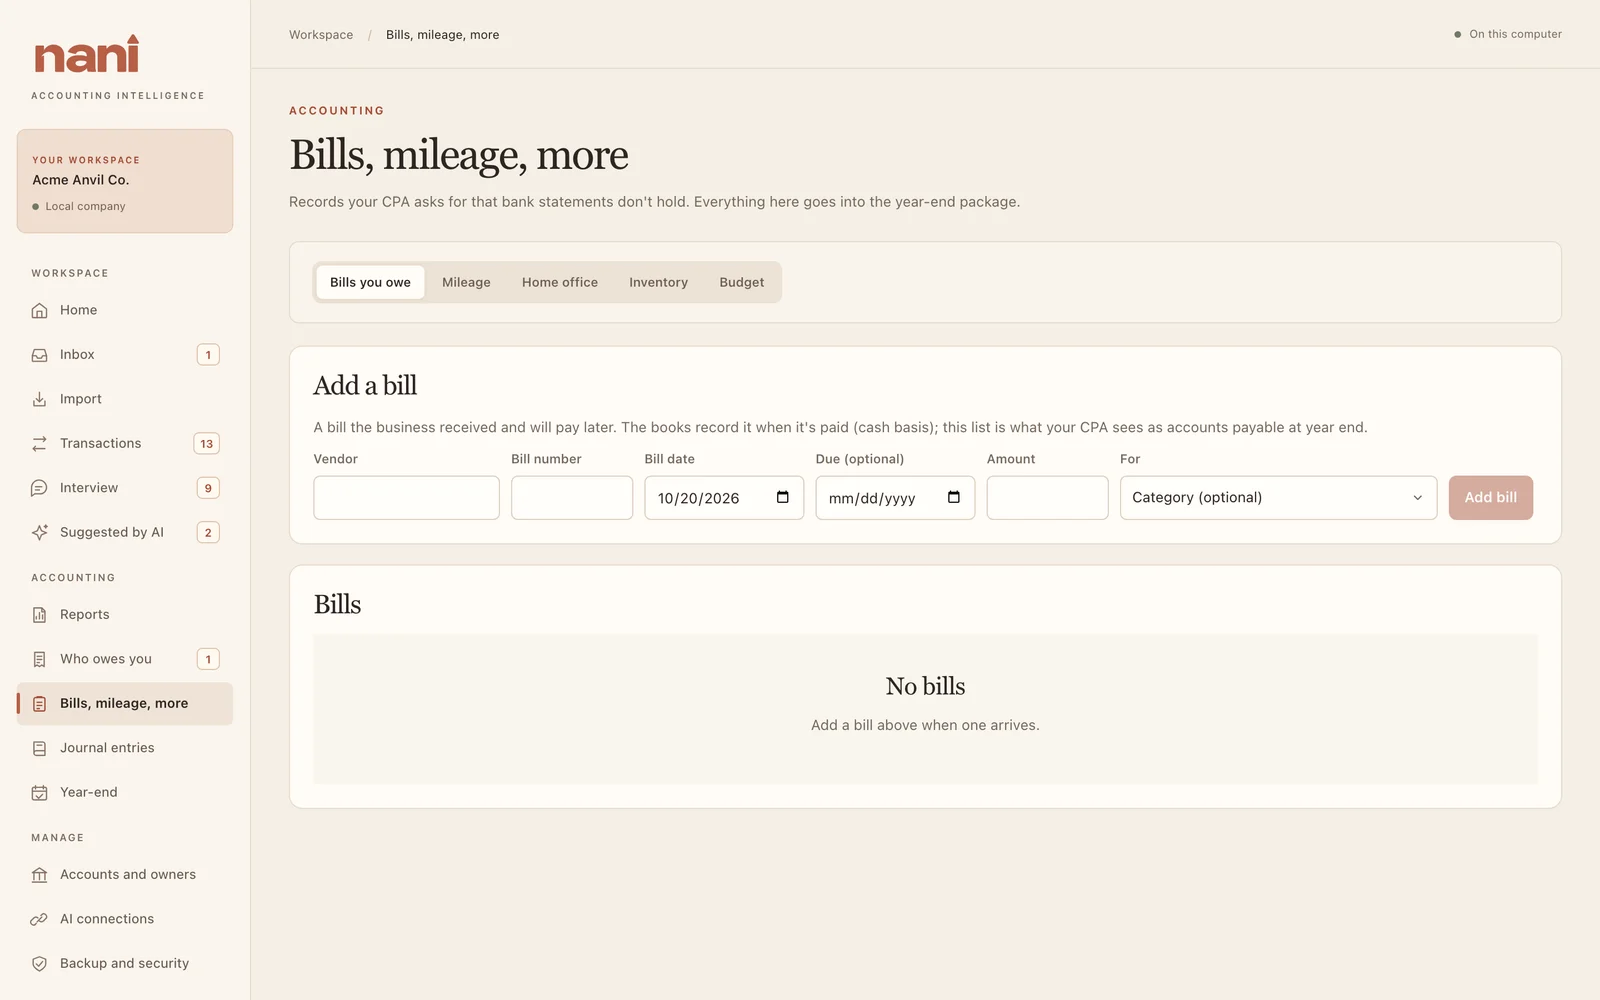Switch to the Mileage tab
The width and height of the screenshot is (1600, 1000).
pyautogui.click(x=466, y=282)
